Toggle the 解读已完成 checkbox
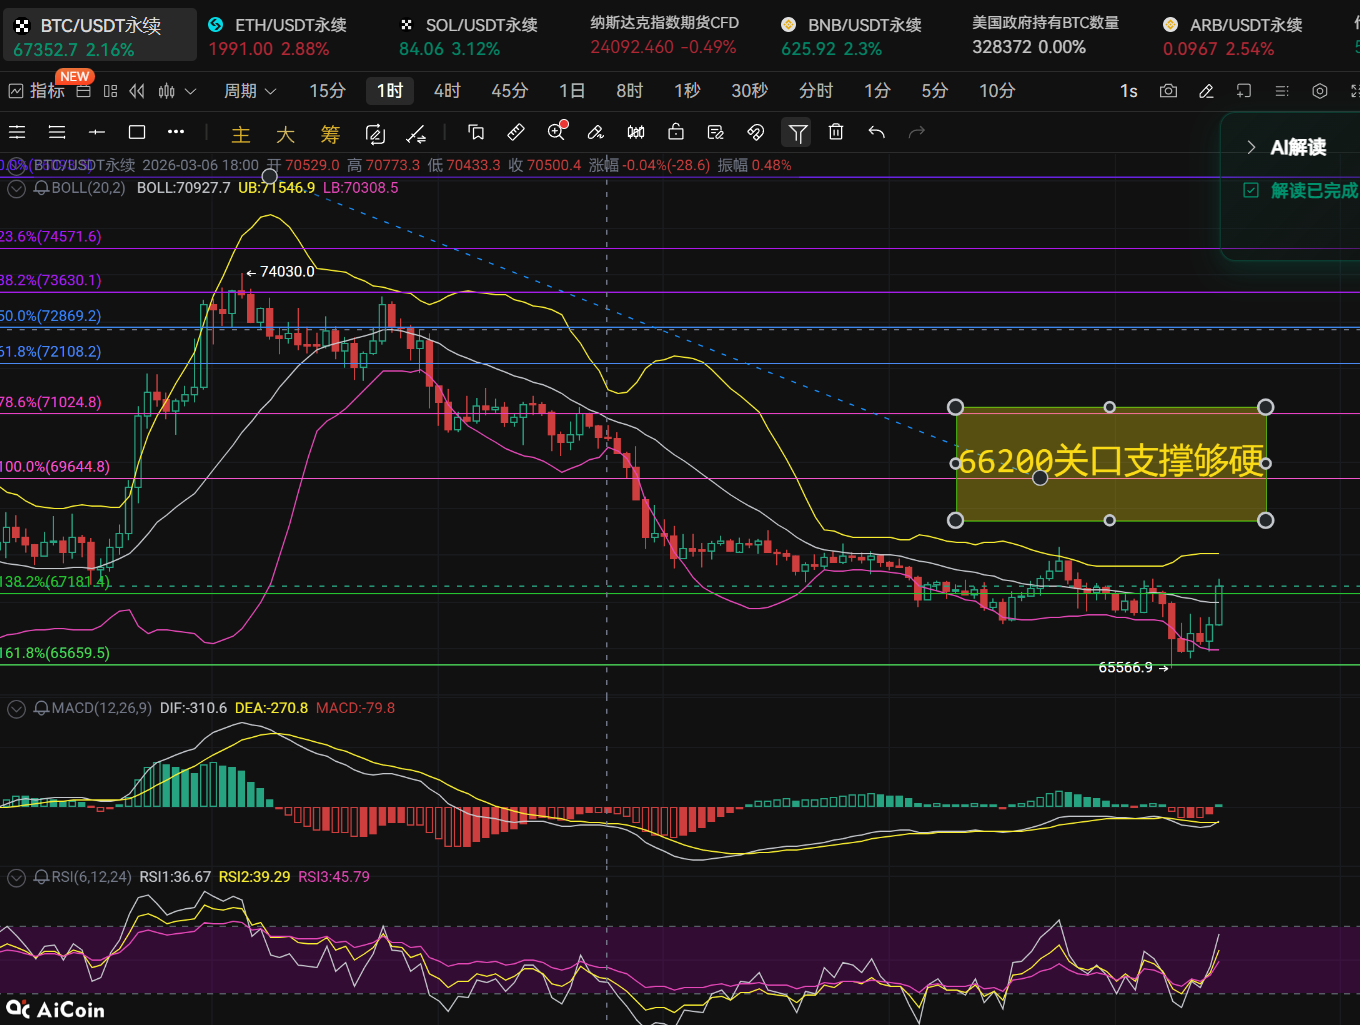This screenshot has width=1360, height=1025. point(1251,190)
